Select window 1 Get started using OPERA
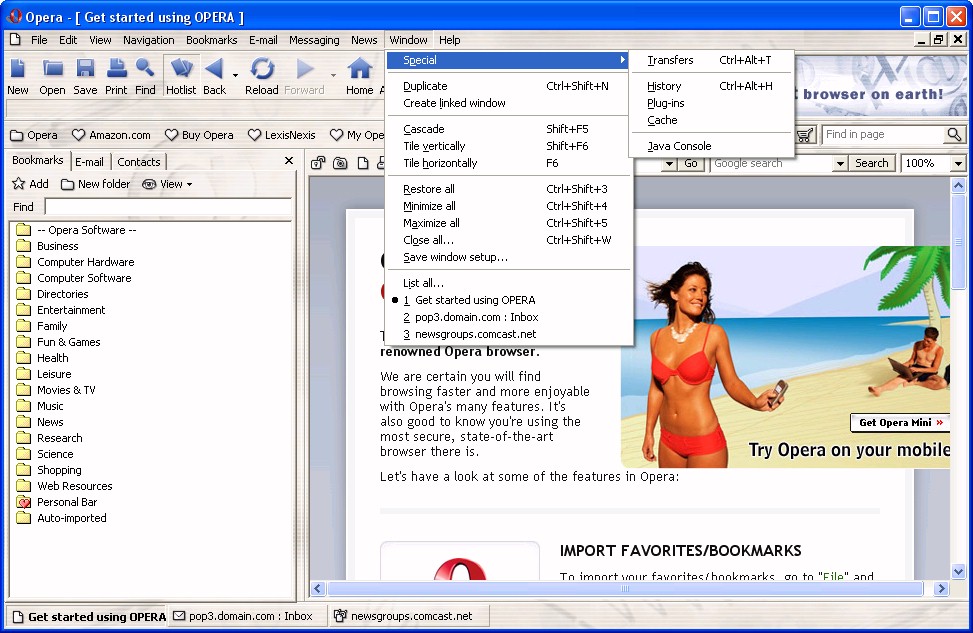 point(508,300)
